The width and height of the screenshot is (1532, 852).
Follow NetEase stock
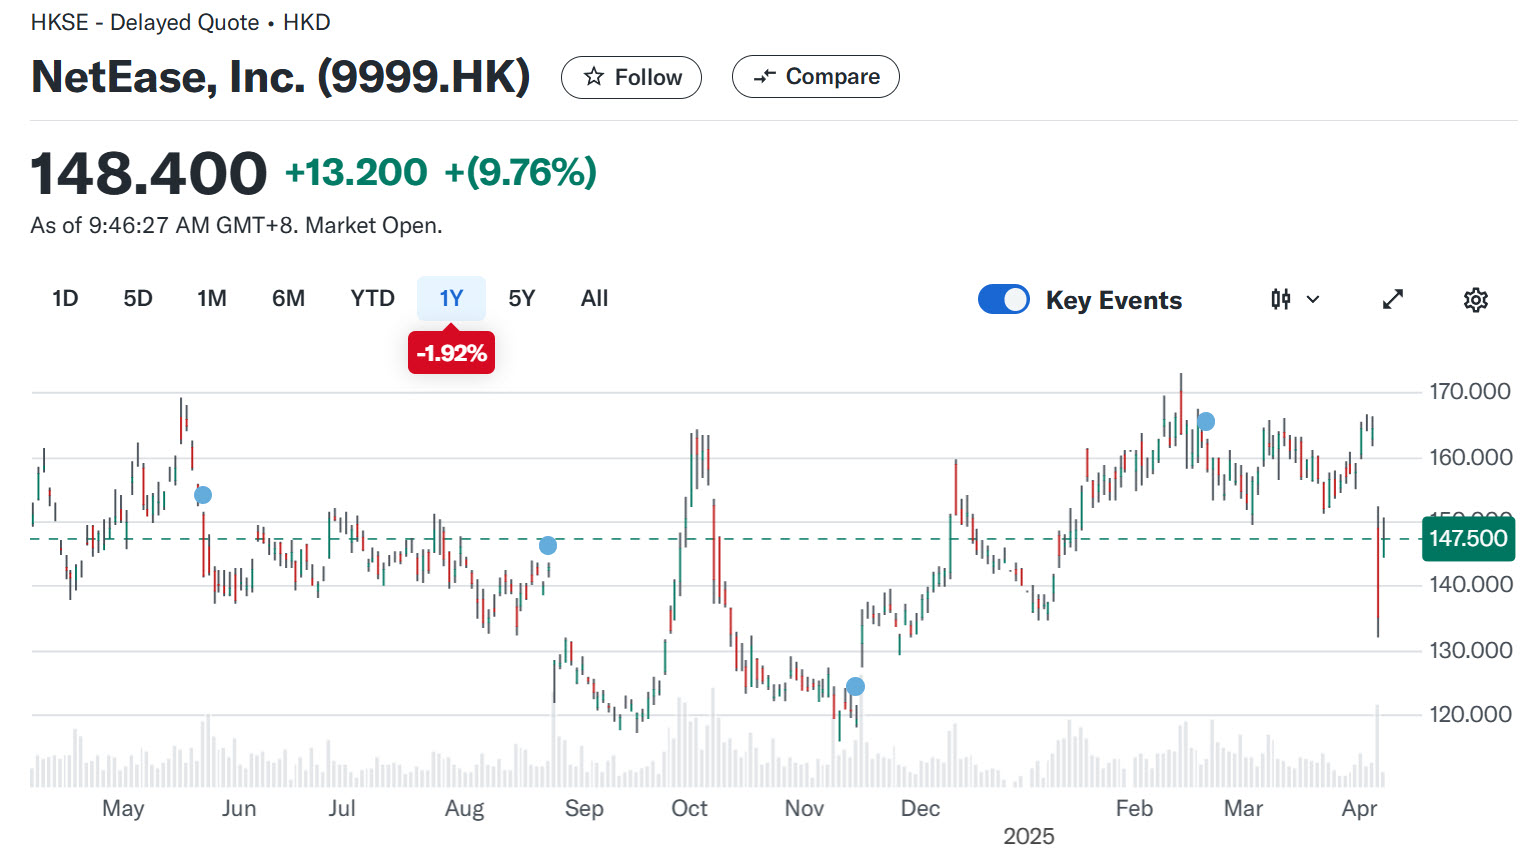(631, 77)
